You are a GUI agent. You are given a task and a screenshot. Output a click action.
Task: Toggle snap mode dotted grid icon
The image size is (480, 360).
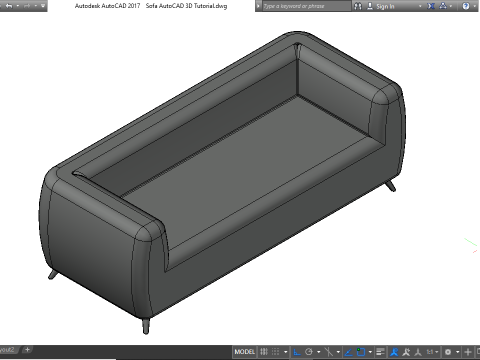point(275,352)
